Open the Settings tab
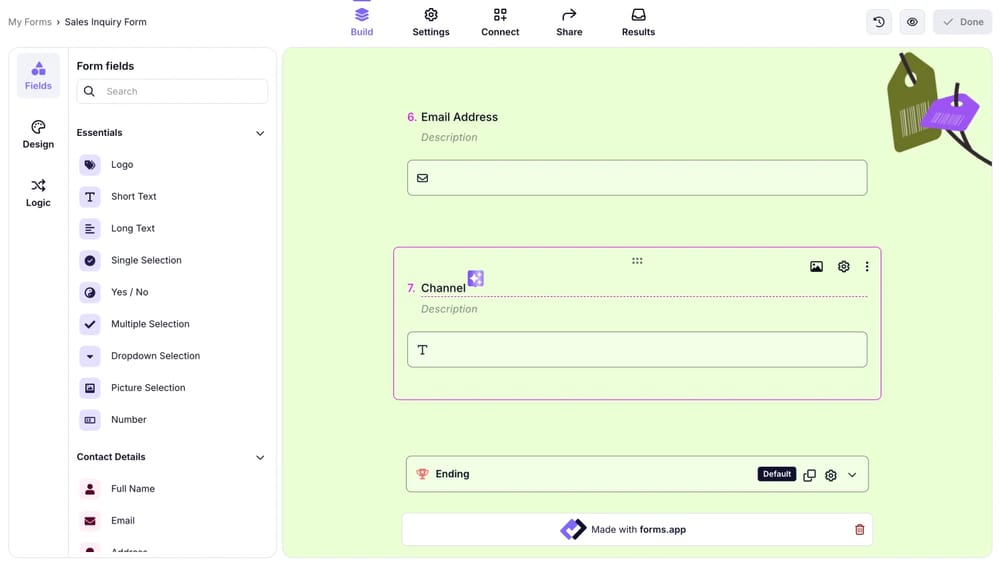The height and width of the screenshot is (566, 1000). (430, 22)
